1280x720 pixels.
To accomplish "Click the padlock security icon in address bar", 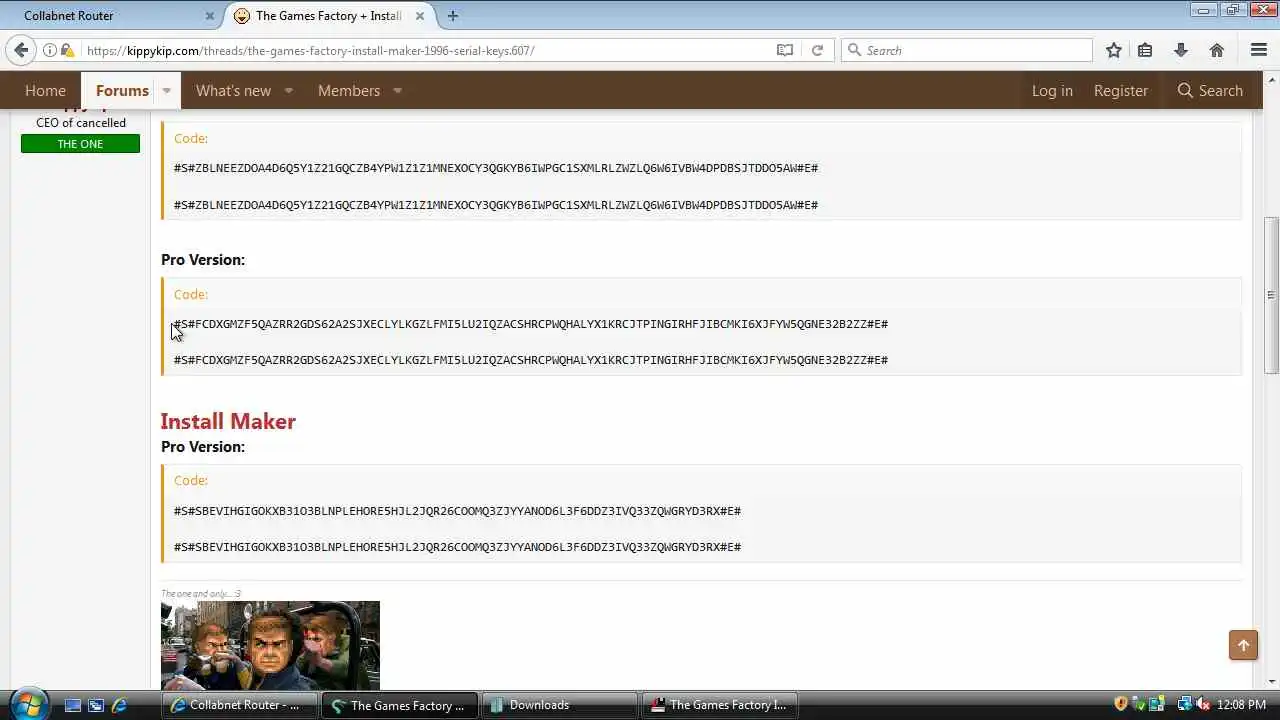I will point(67,50).
